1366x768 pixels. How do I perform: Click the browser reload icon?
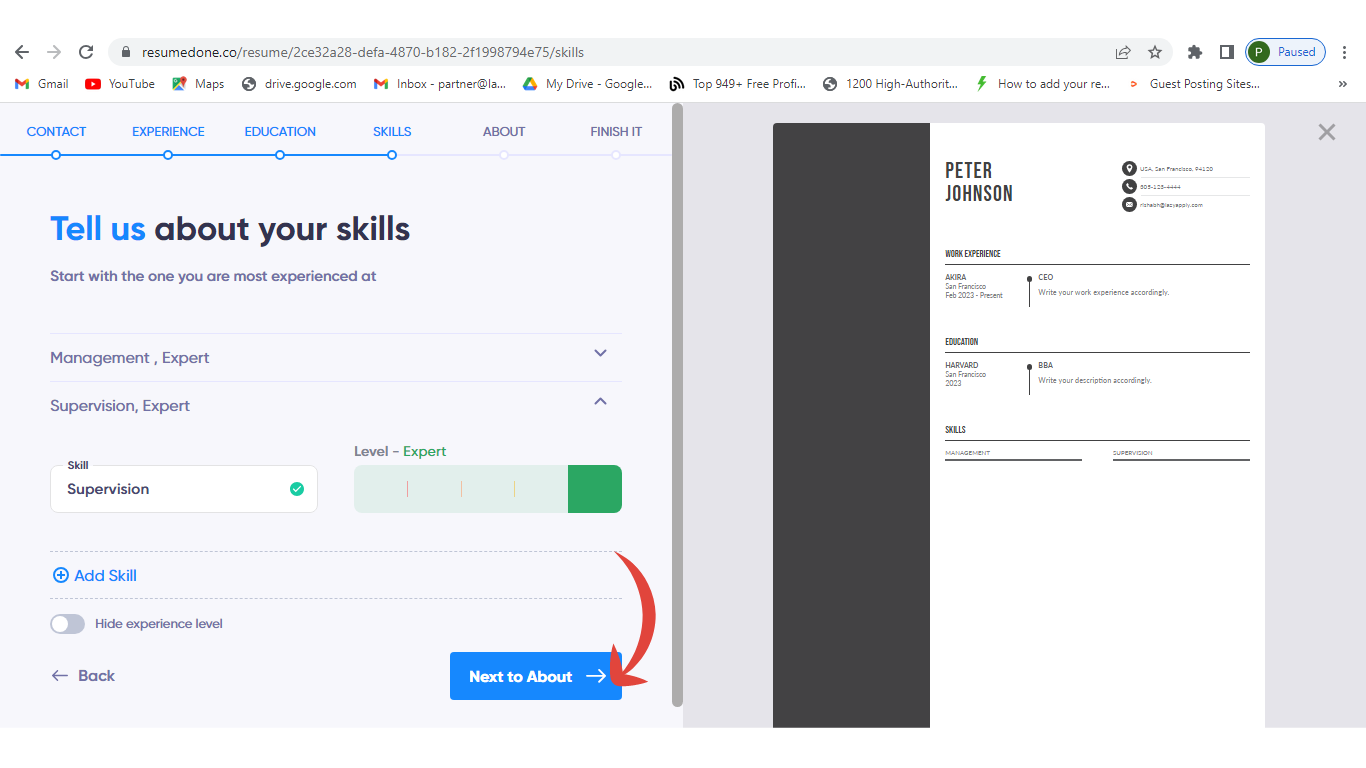(x=86, y=52)
